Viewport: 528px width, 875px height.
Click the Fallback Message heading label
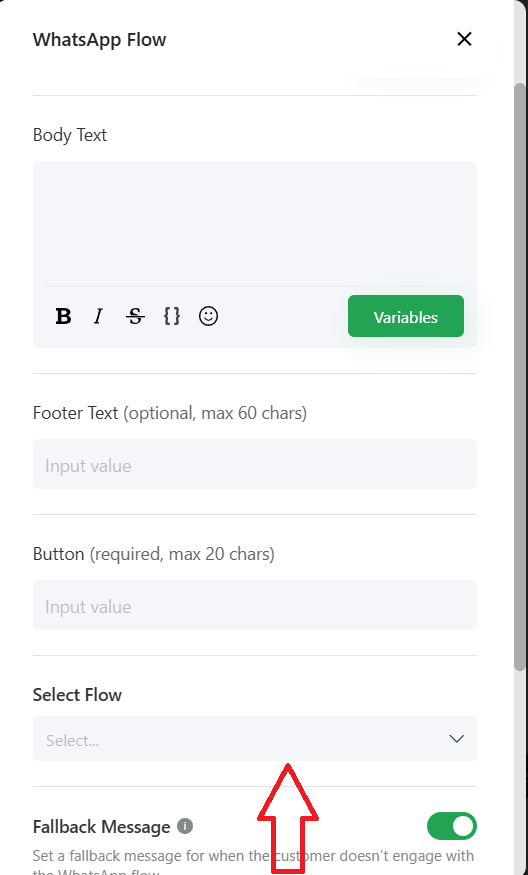tap(102, 826)
